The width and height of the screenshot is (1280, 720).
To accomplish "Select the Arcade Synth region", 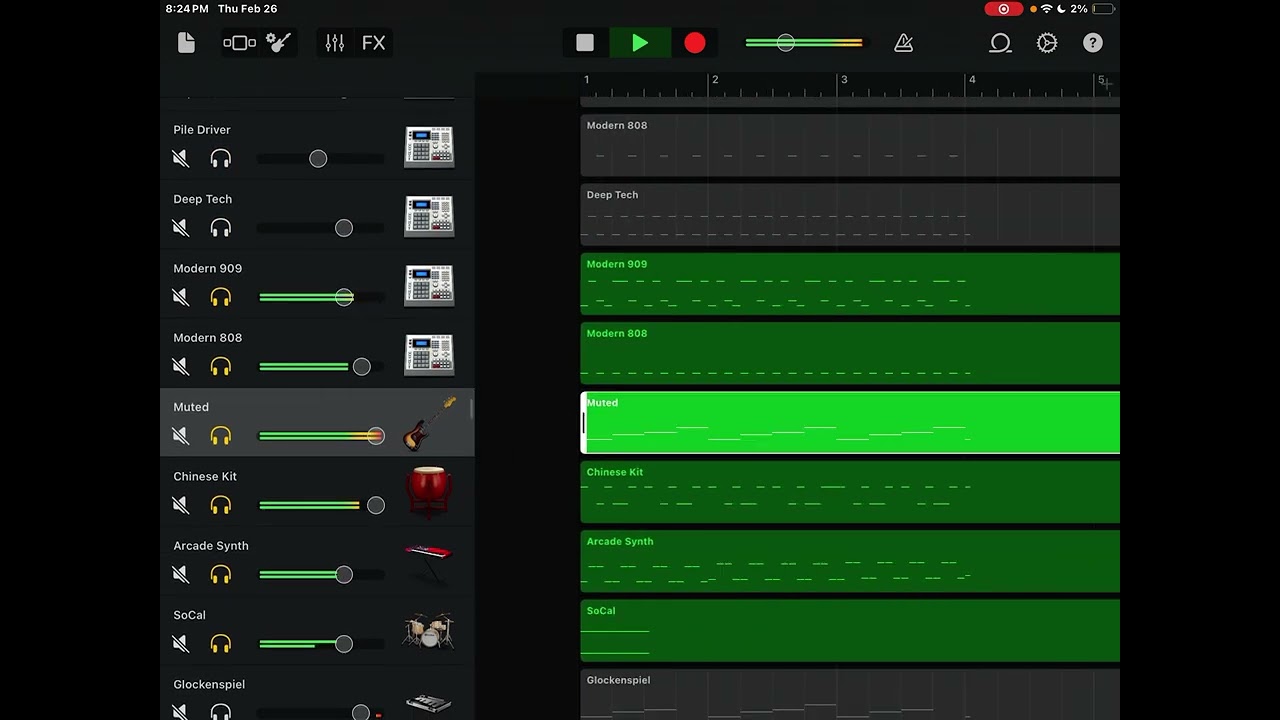I will pos(850,561).
